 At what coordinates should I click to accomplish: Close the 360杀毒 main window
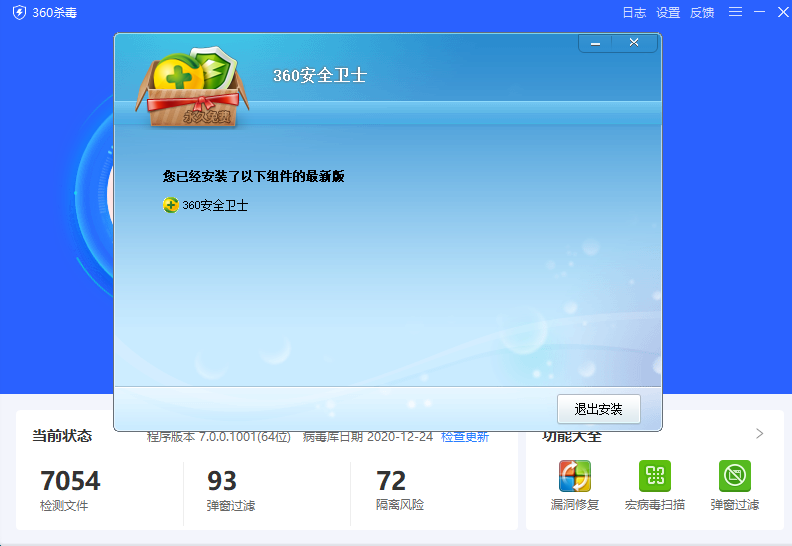[783, 12]
